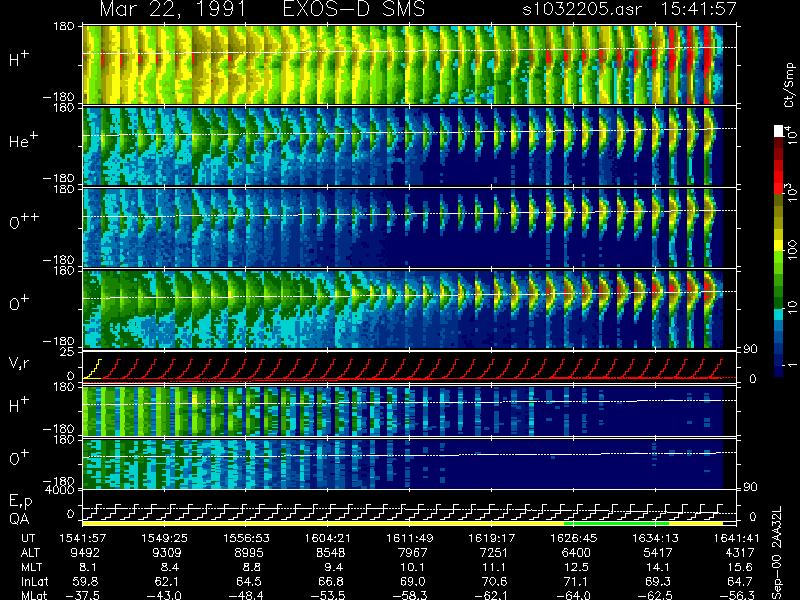The image size is (800, 600).
Task: Click InLat value "69.0"
Action: pos(413,581)
